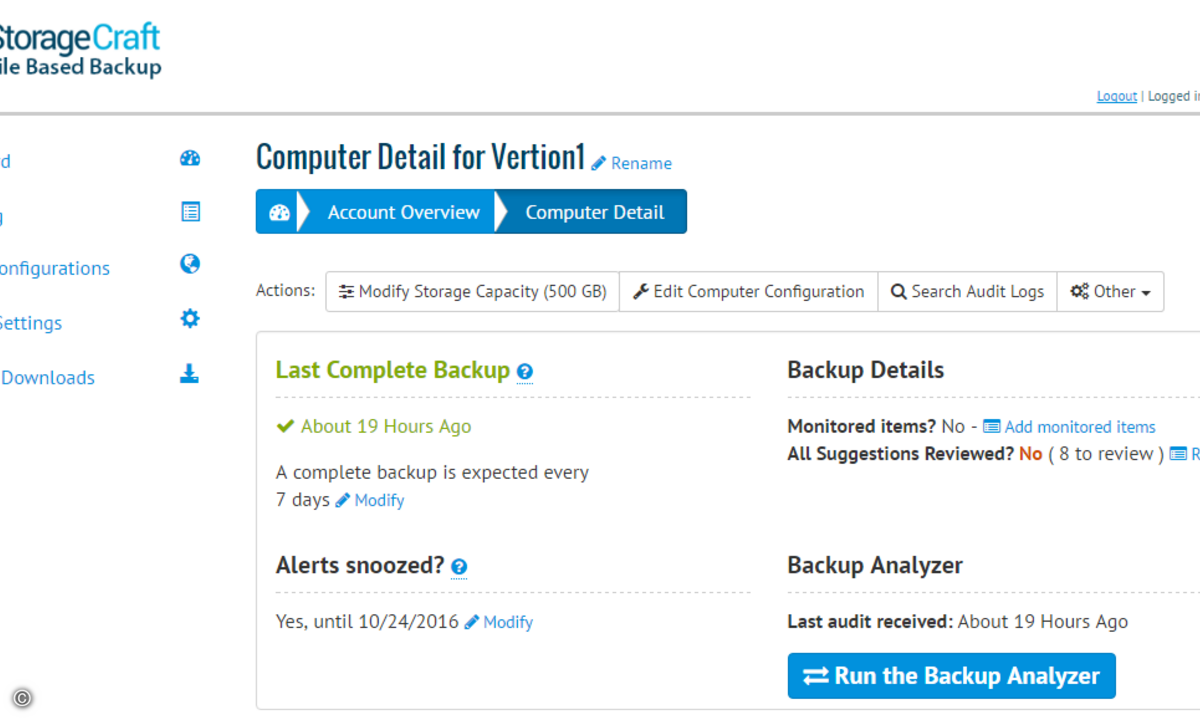Select the 'Yes, until 10/24/2016' text
The height and width of the screenshot is (720, 1200).
pyautogui.click(x=367, y=622)
